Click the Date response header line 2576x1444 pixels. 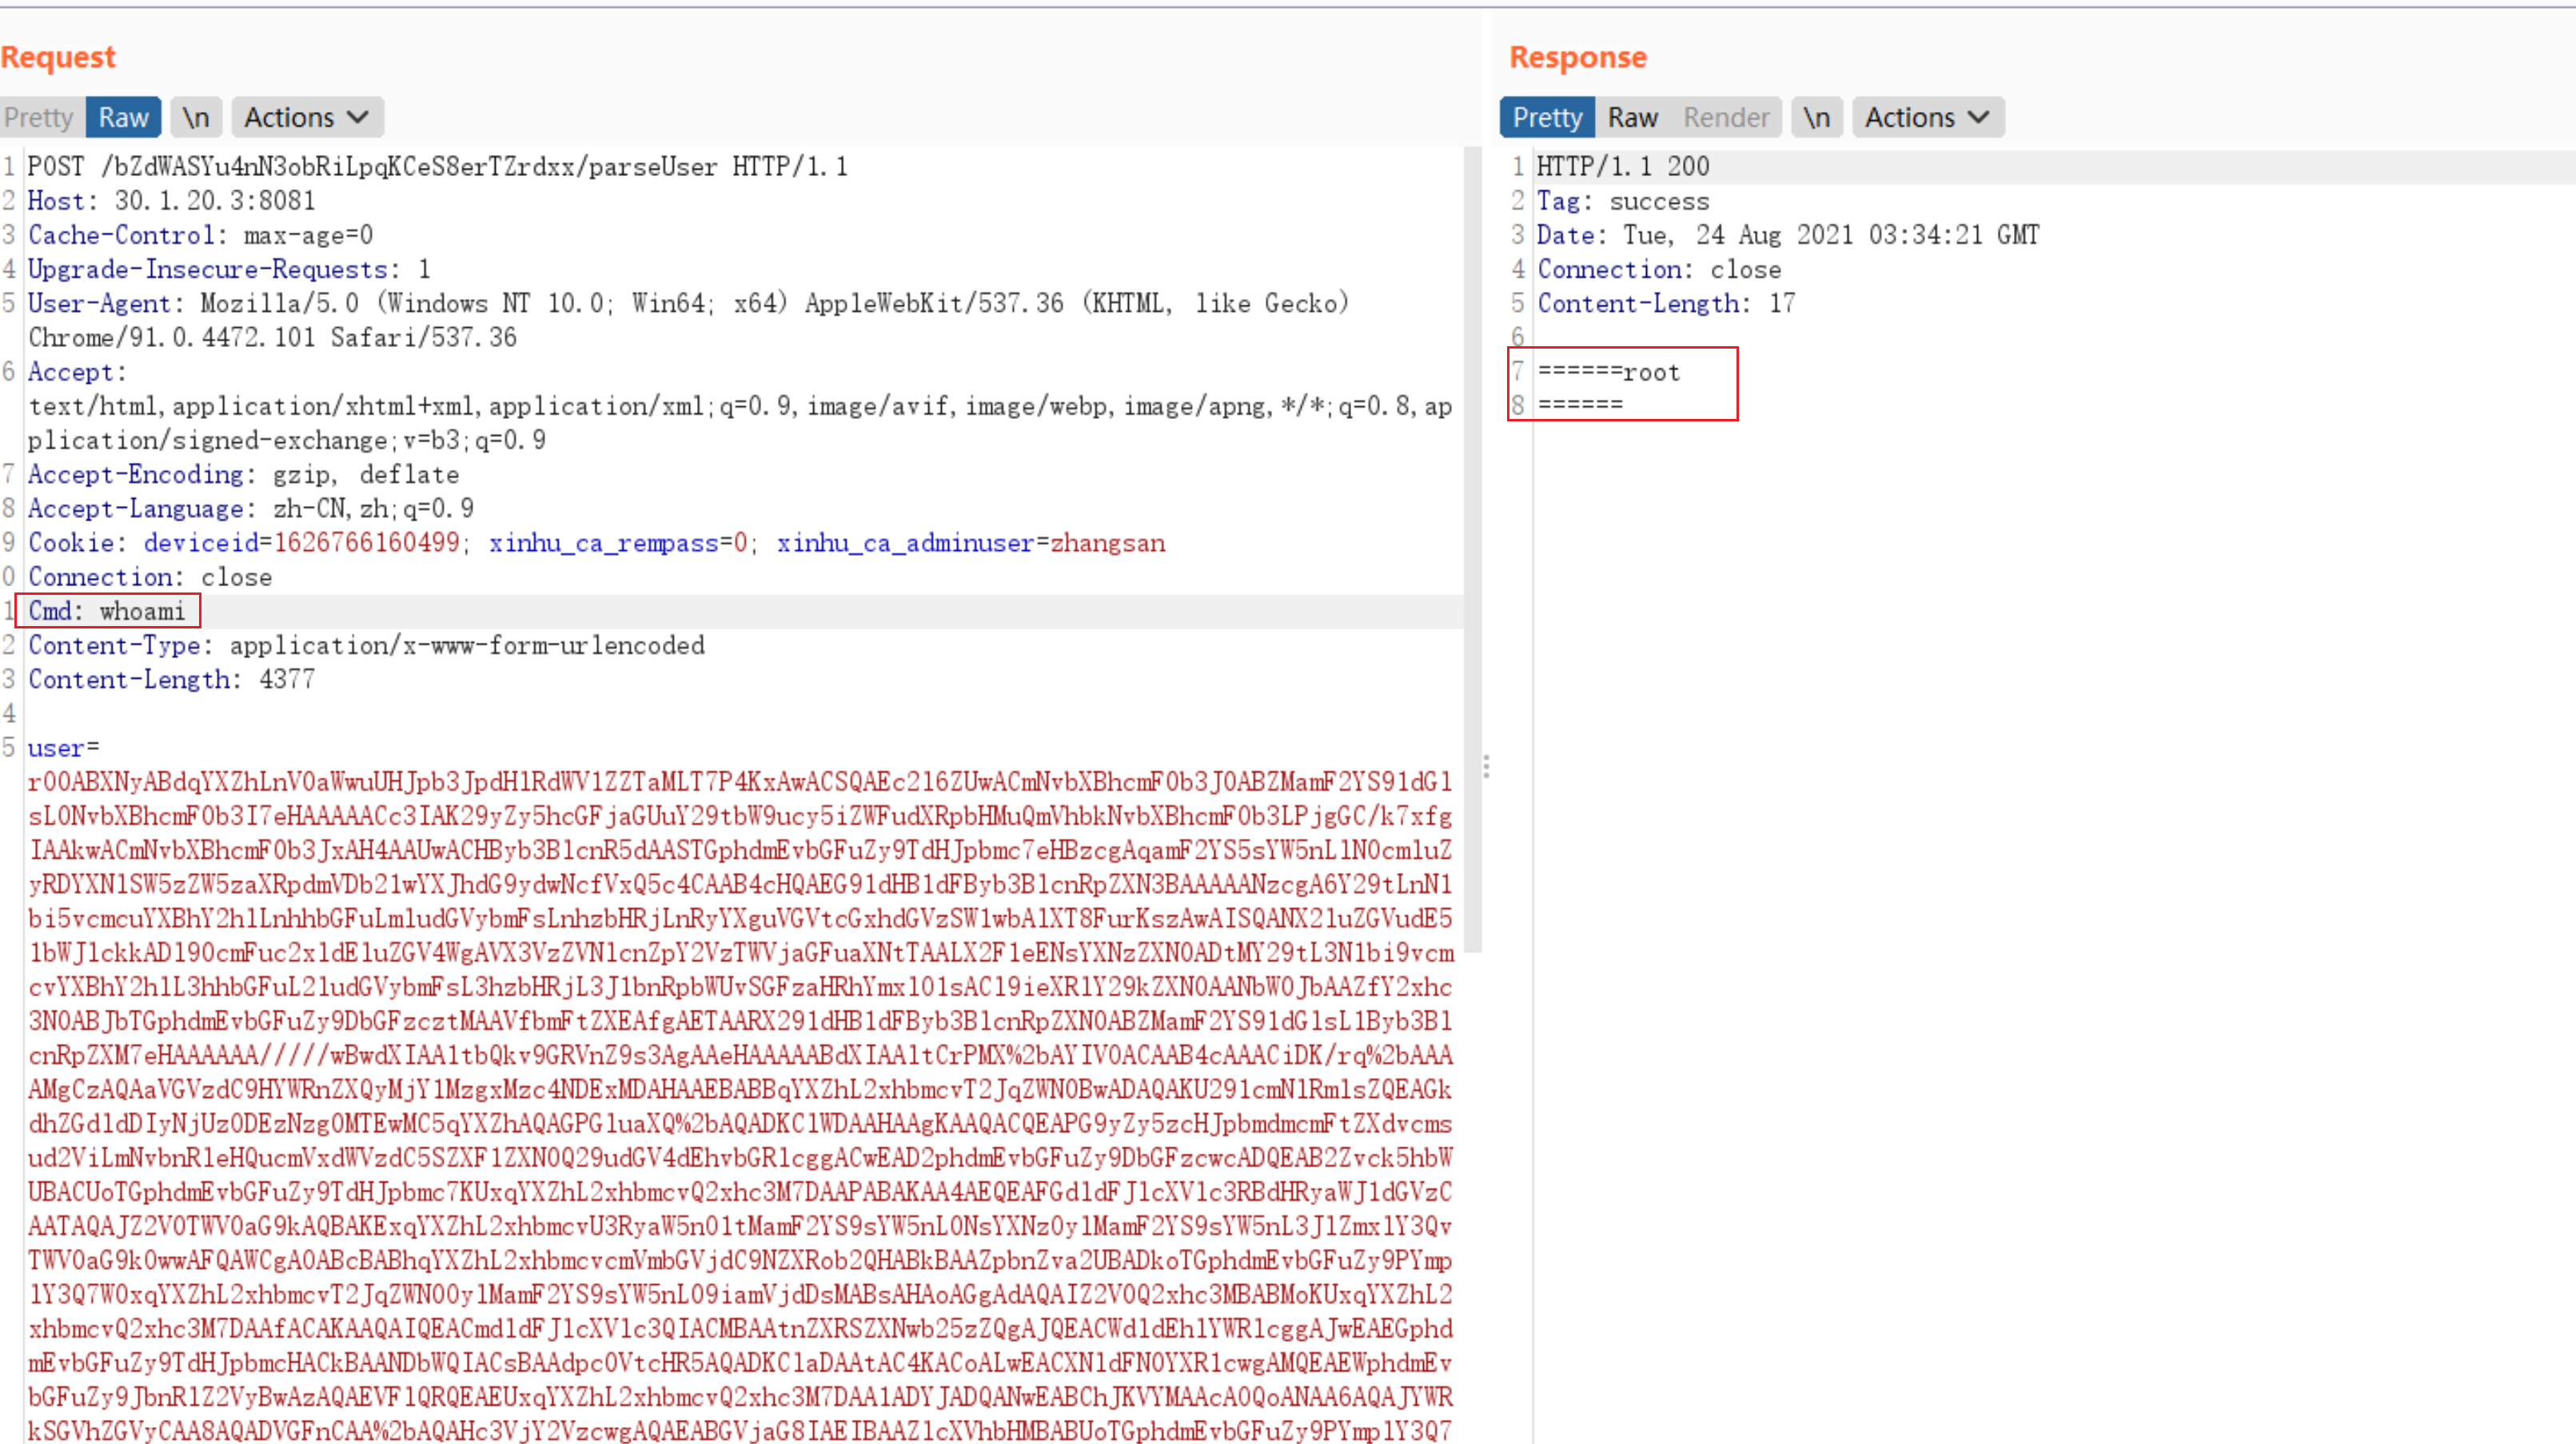click(1788, 235)
